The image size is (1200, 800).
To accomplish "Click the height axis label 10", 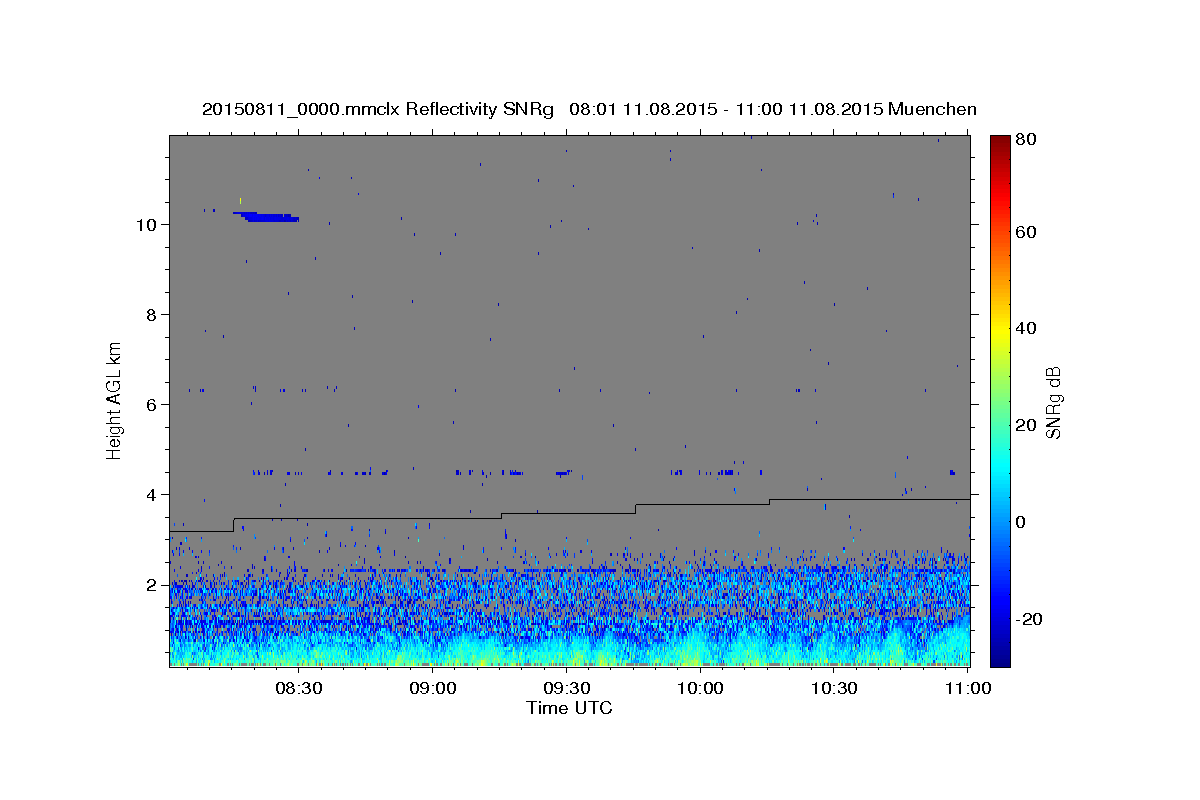I will point(146,225).
